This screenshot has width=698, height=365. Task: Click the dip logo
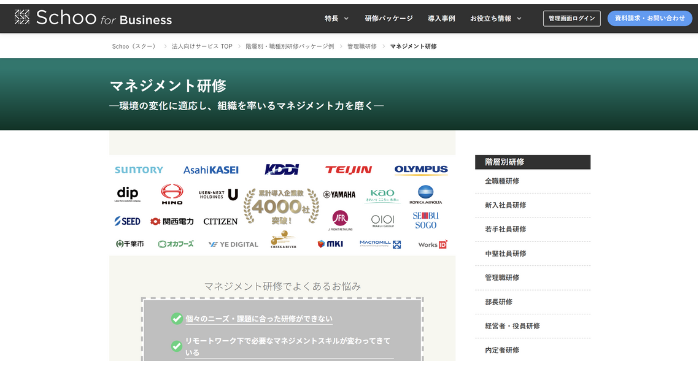(128, 194)
